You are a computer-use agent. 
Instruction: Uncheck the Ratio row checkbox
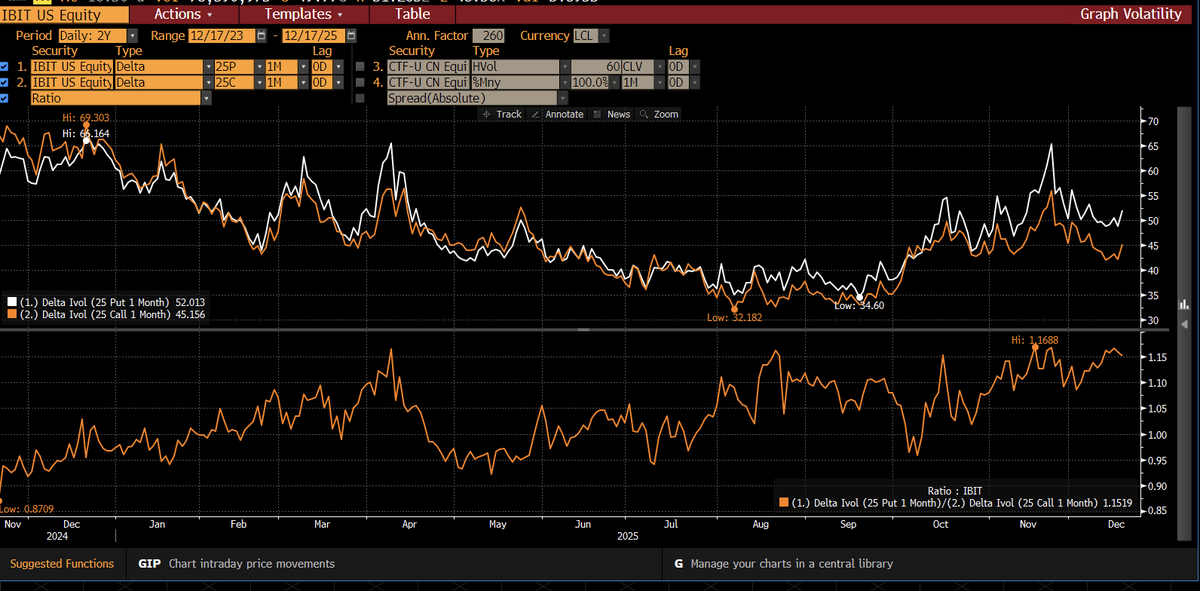click(5, 98)
